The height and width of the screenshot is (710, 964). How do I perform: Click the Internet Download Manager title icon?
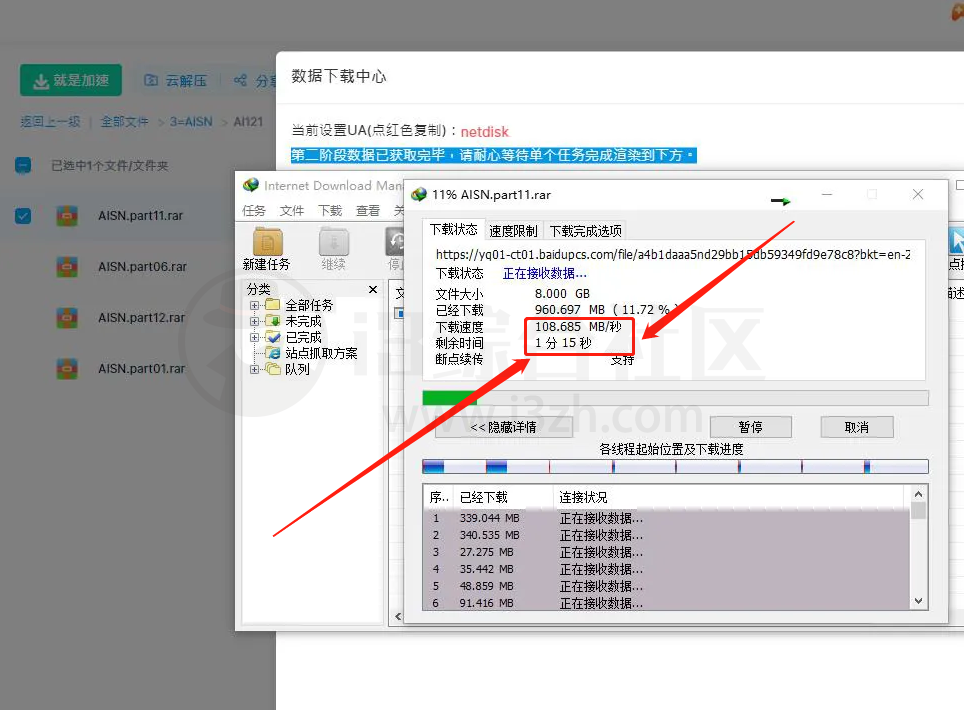tap(251, 185)
